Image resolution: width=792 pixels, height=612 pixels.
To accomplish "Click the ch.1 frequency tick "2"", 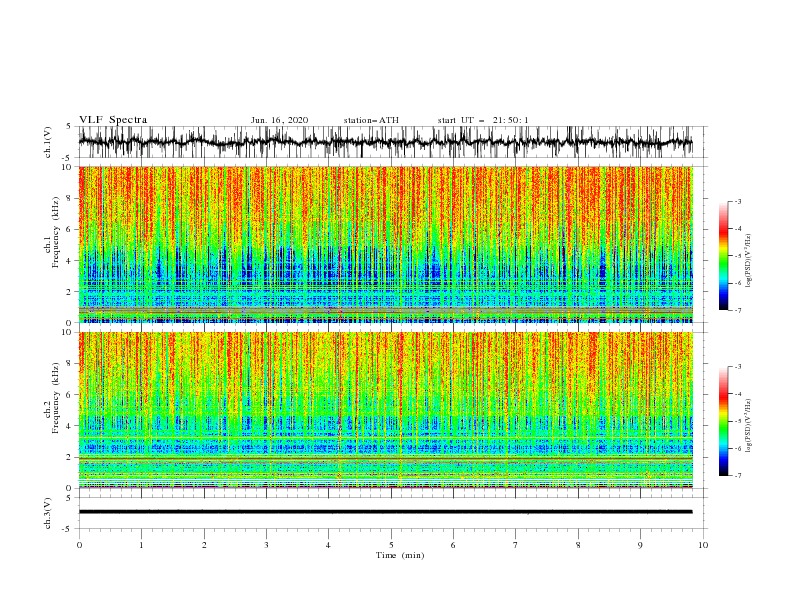I will [x=70, y=291].
